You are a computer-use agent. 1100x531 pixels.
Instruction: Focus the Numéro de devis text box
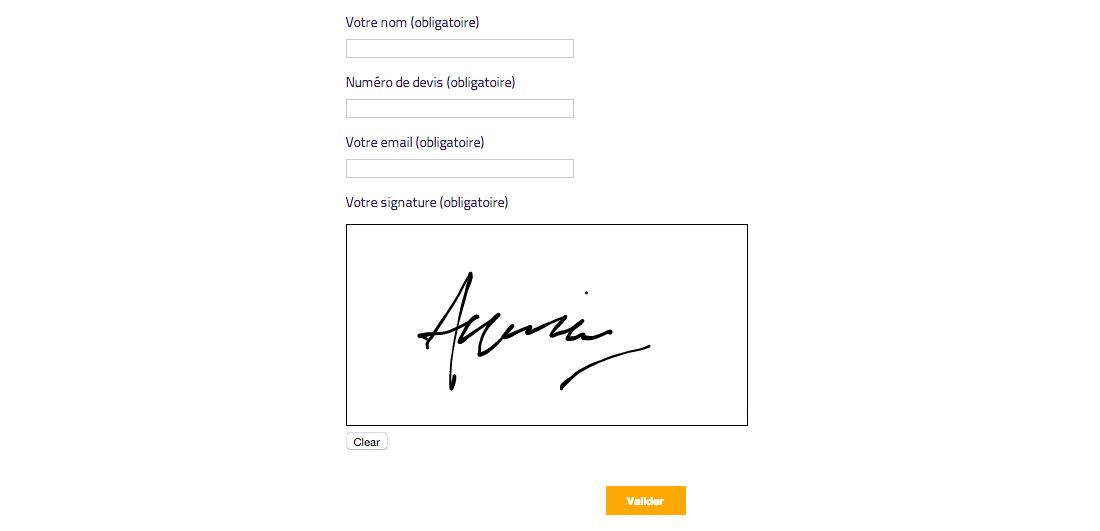point(459,109)
